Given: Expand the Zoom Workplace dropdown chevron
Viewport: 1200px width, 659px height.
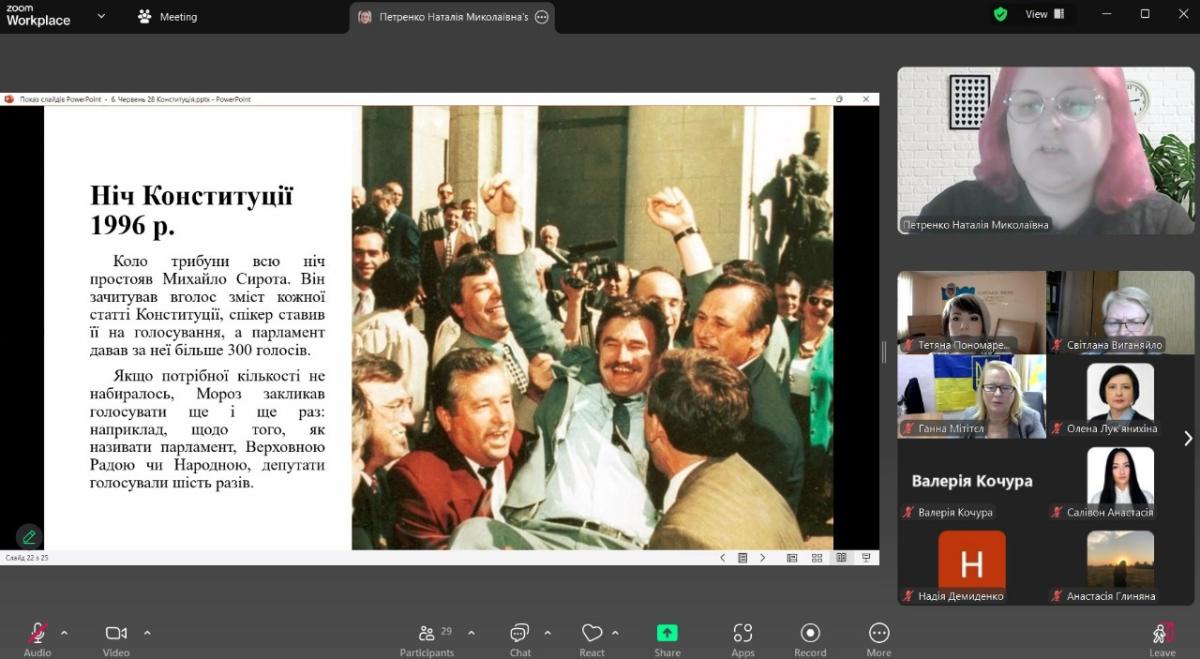Looking at the screenshot, I should tap(101, 16).
